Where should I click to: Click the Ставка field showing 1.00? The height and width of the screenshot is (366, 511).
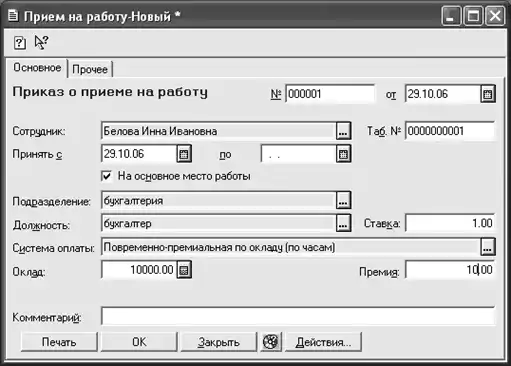tap(450, 223)
